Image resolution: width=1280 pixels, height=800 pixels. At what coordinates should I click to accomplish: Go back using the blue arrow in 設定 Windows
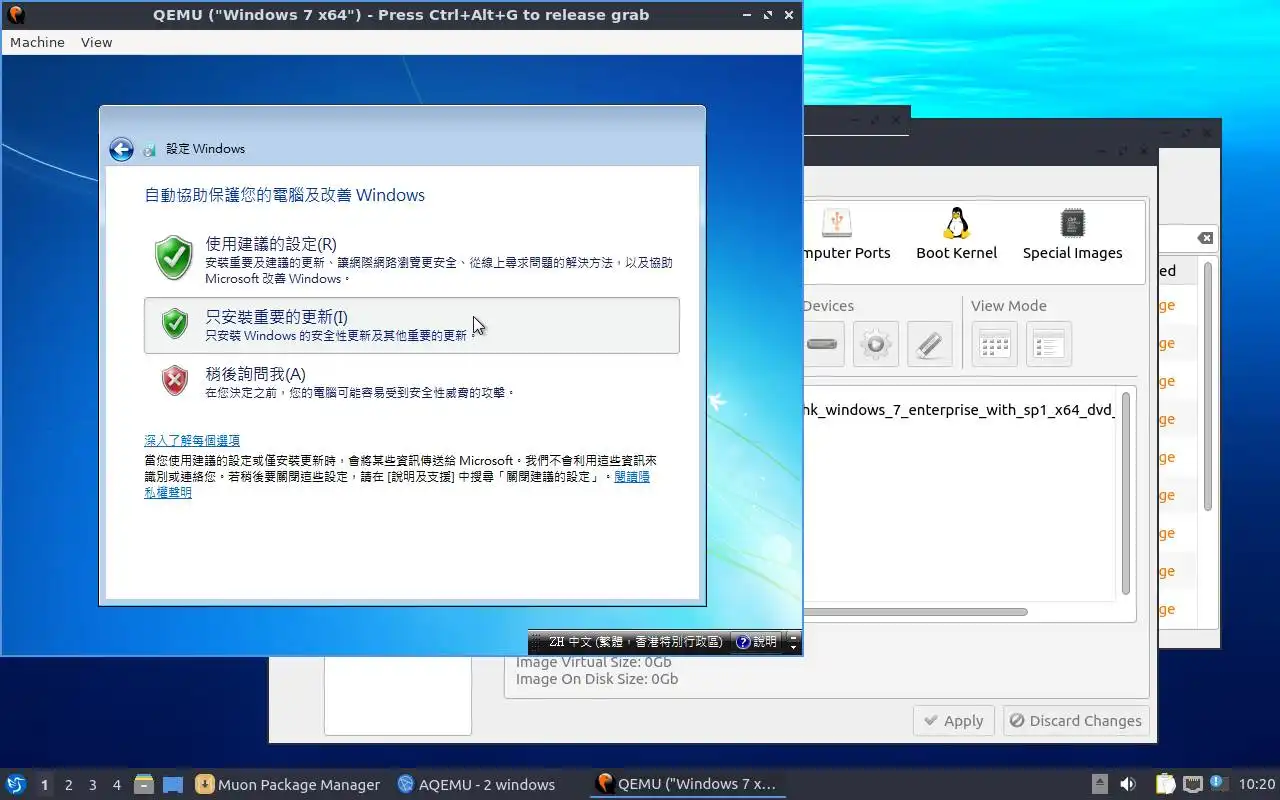pos(121,149)
